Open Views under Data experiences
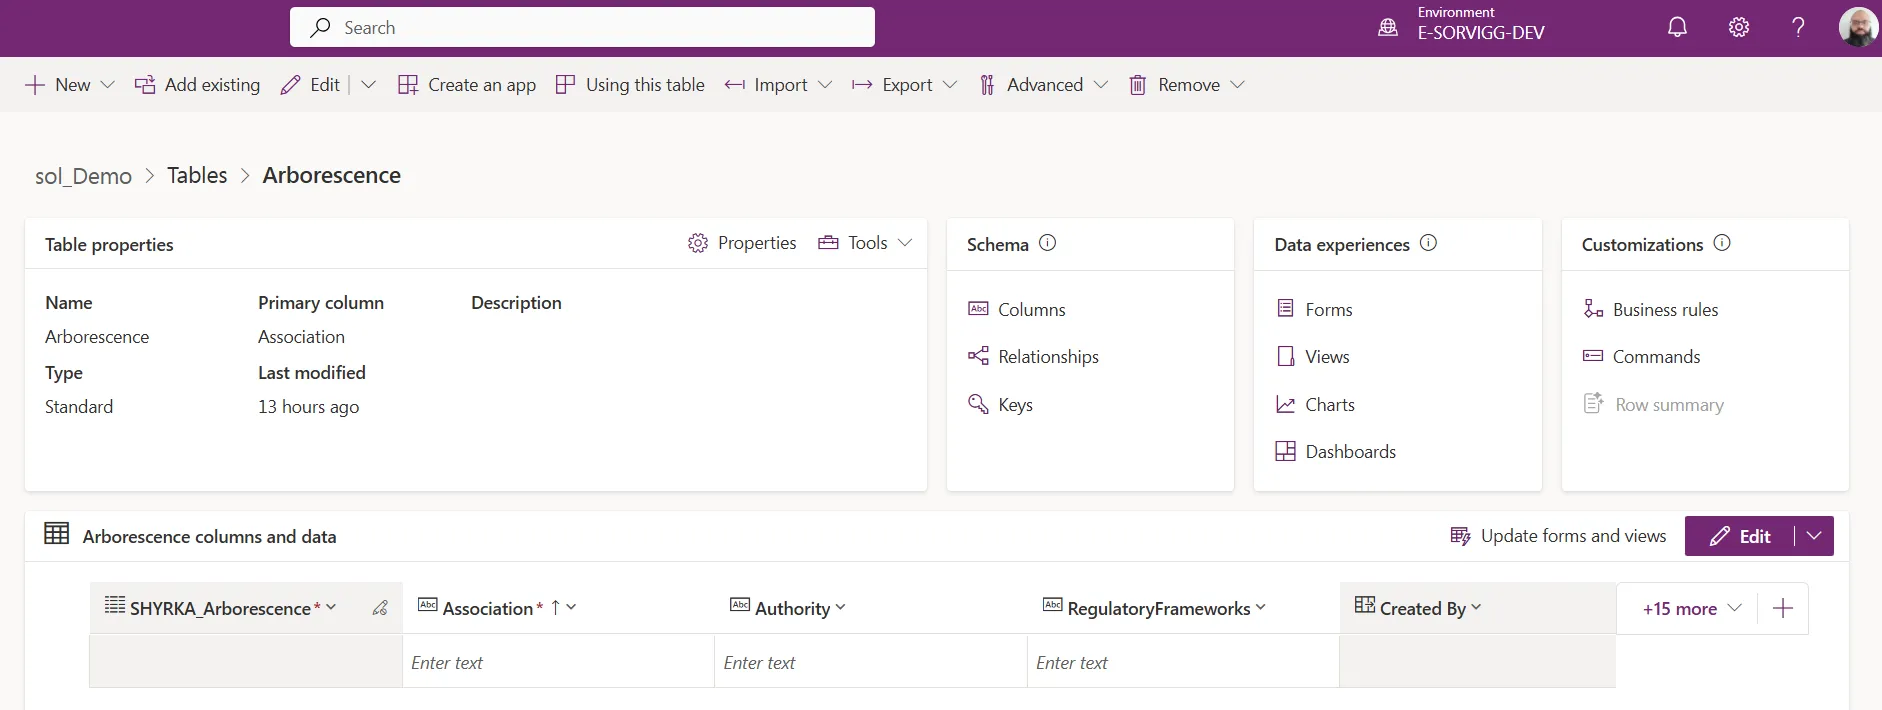 (x=1327, y=357)
